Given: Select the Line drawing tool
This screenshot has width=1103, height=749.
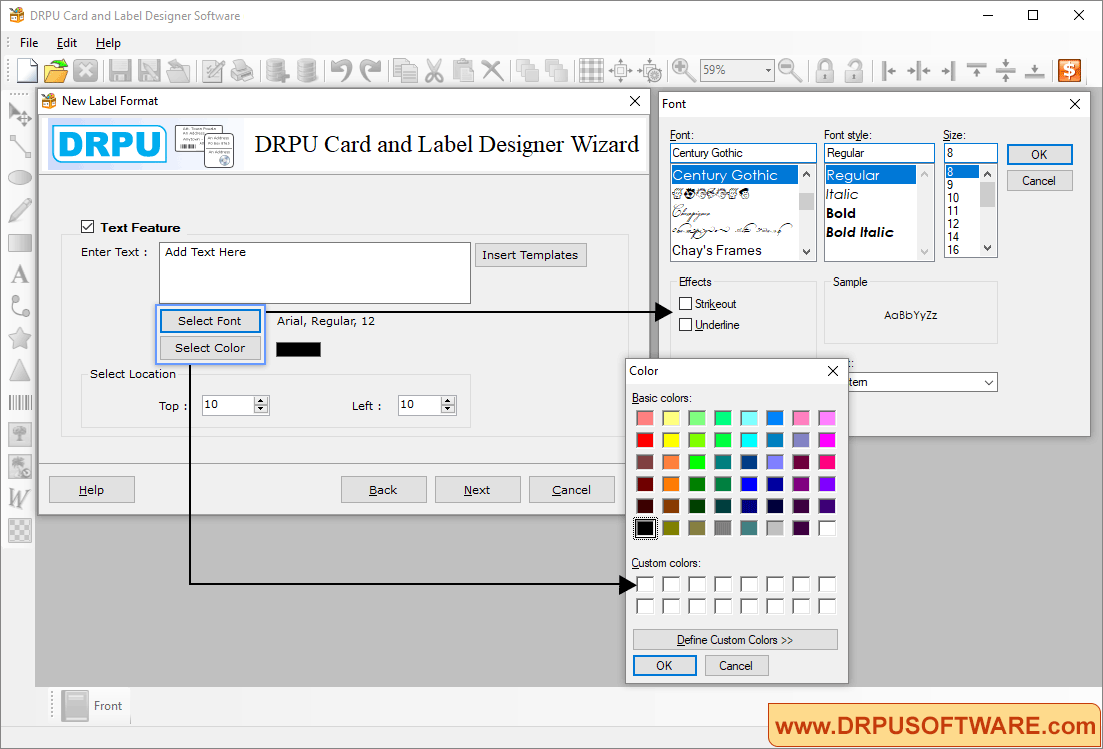Looking at the screenshot, I should pos(20,146).
